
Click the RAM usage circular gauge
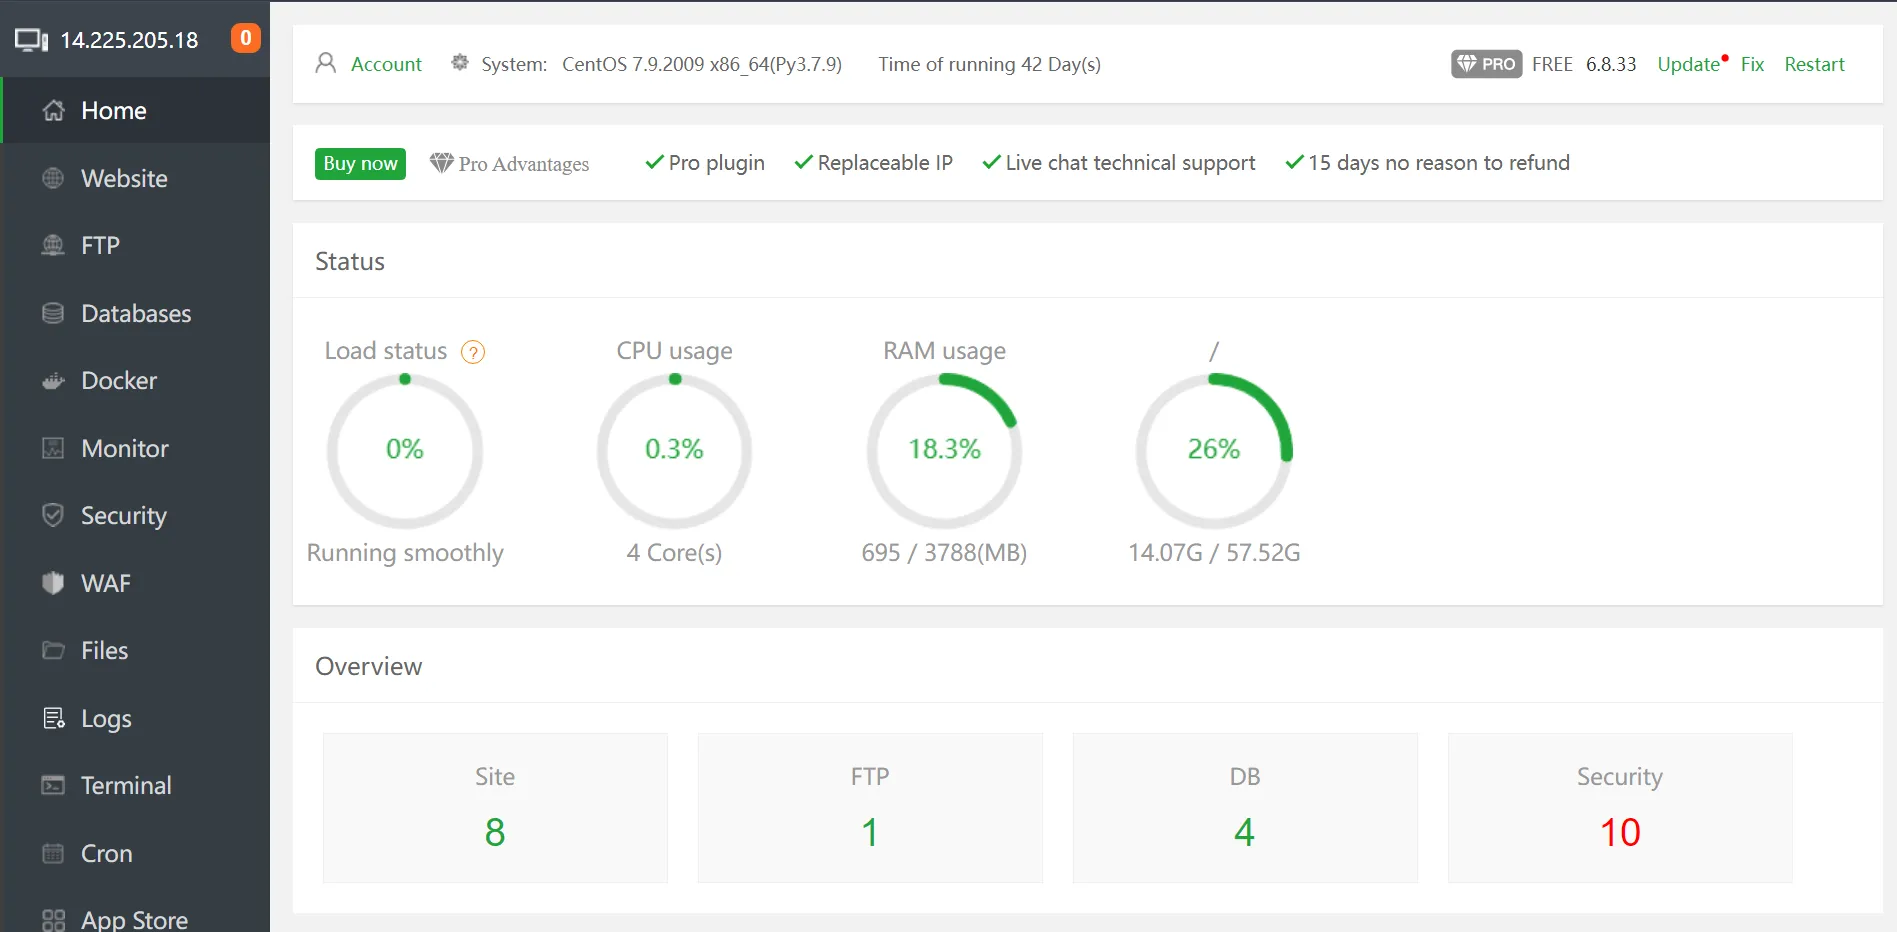pyautogui.click(x=944, y=450)
